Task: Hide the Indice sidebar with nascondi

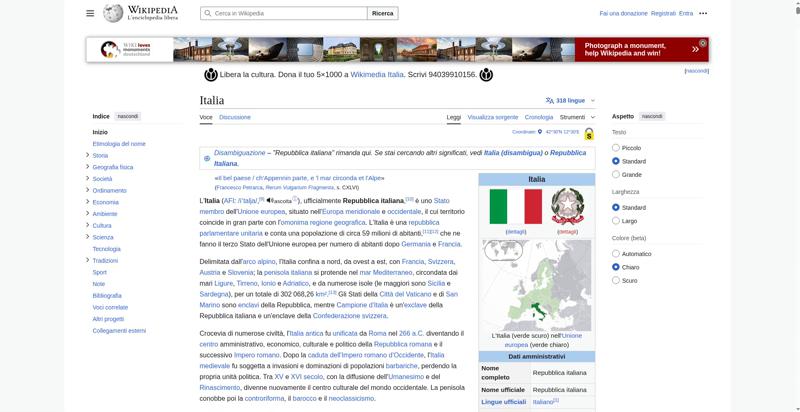Action: pos(128,116)
